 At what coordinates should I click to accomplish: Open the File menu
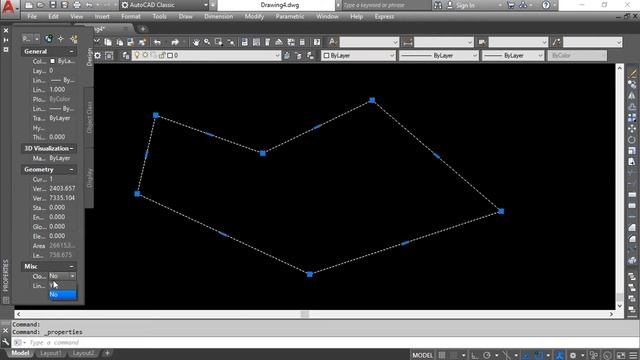coord(32,17)
